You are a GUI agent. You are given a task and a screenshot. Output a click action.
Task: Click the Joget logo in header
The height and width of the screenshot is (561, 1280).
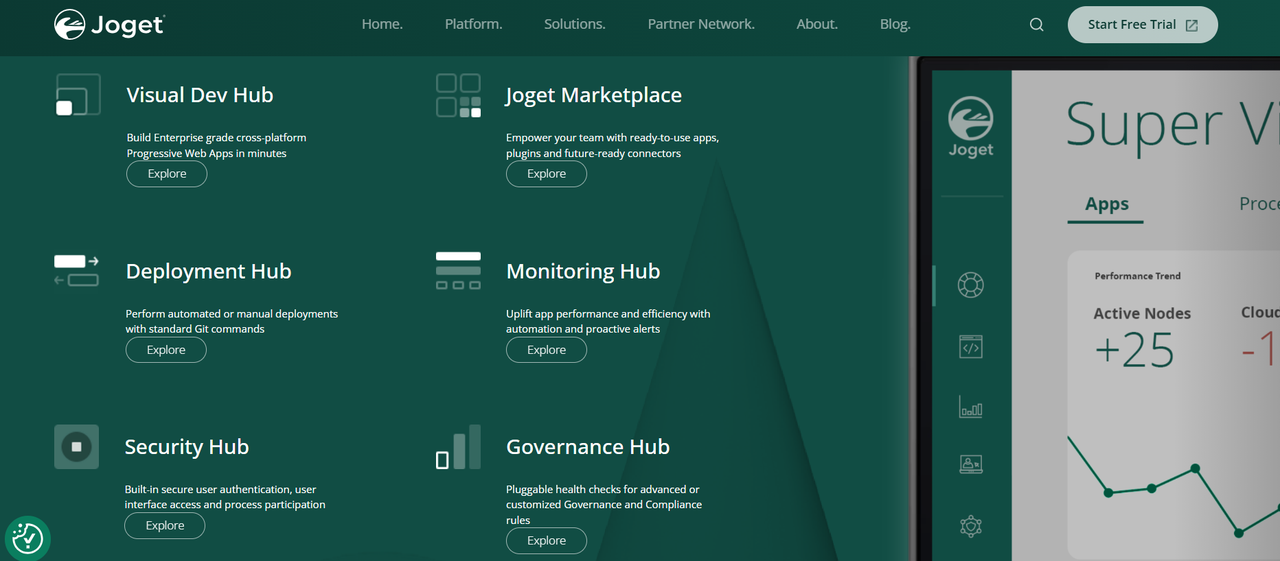click(x=109, y=25)
